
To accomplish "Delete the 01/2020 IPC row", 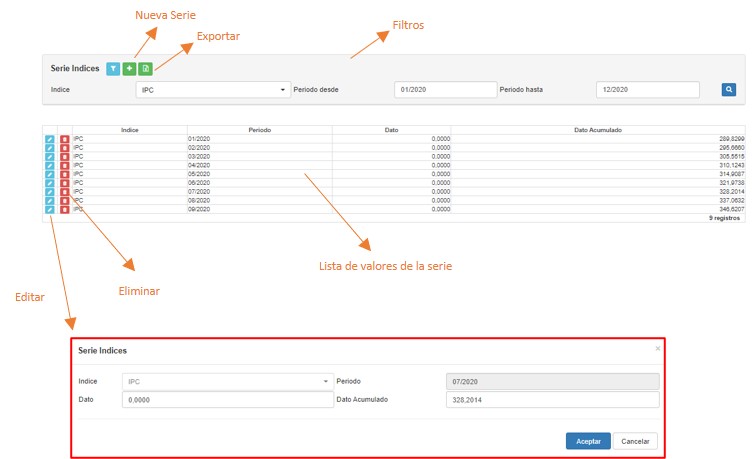I will (x=64, y=138).
